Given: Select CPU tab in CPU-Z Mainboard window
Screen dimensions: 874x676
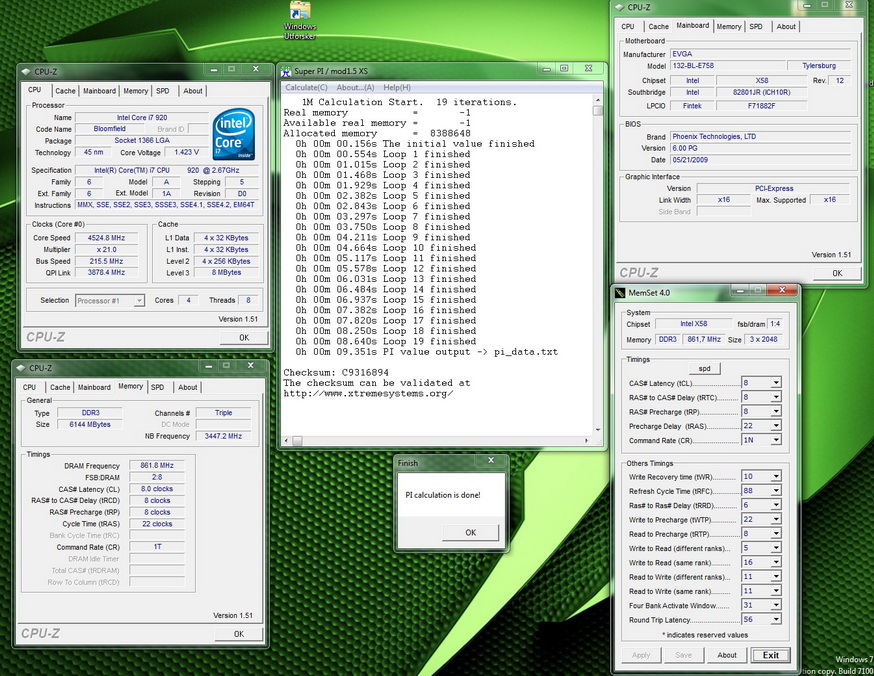Looking at the screenshot, I should [x=628, y=27].
